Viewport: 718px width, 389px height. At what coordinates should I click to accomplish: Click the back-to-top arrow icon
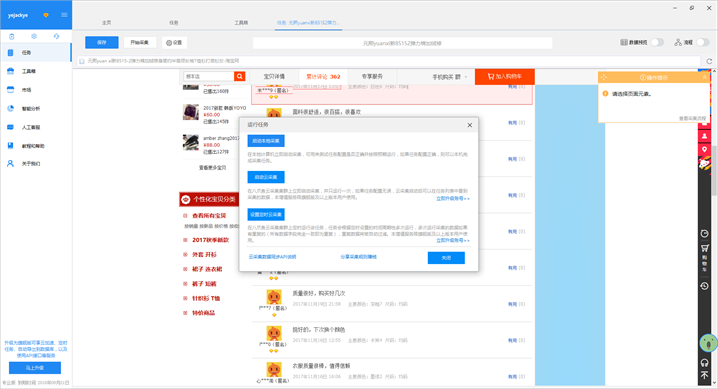coord(704,375)
